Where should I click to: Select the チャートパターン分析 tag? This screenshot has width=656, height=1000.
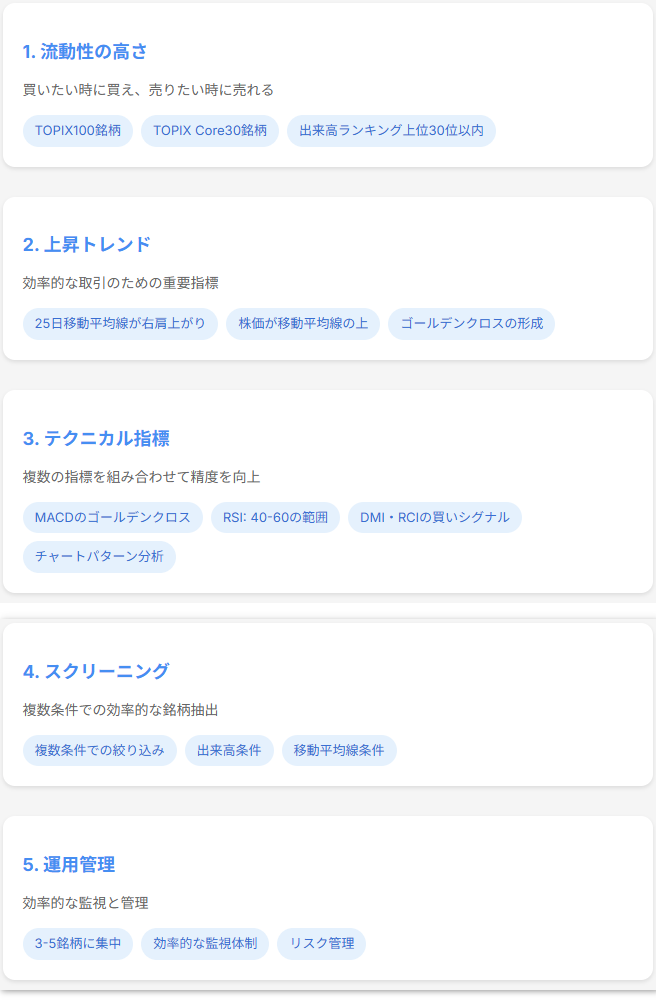pos(99,557)
